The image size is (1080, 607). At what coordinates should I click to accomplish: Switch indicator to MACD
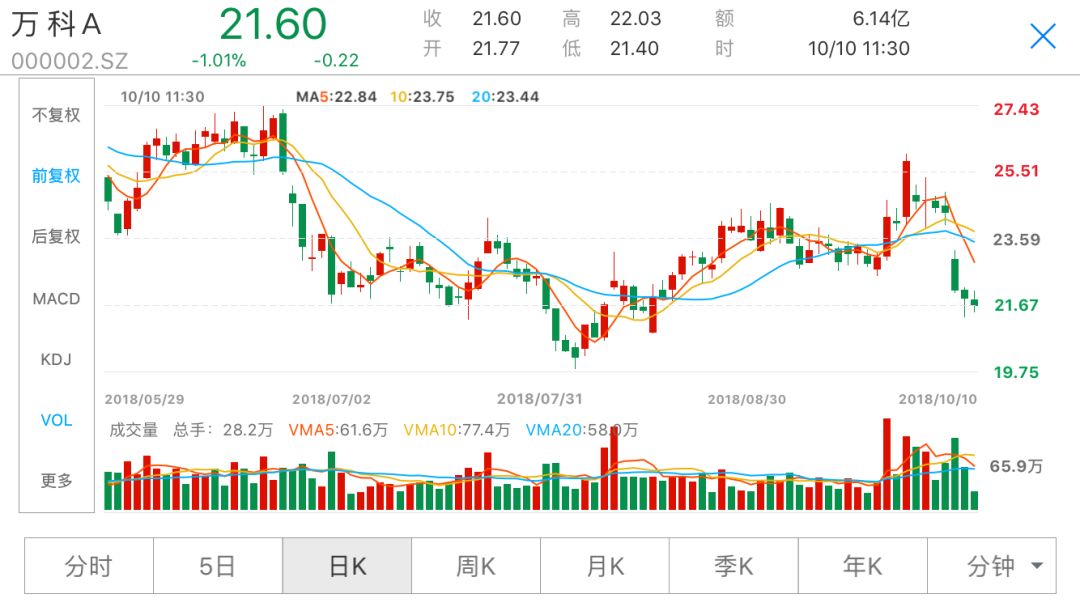point(56,298)
